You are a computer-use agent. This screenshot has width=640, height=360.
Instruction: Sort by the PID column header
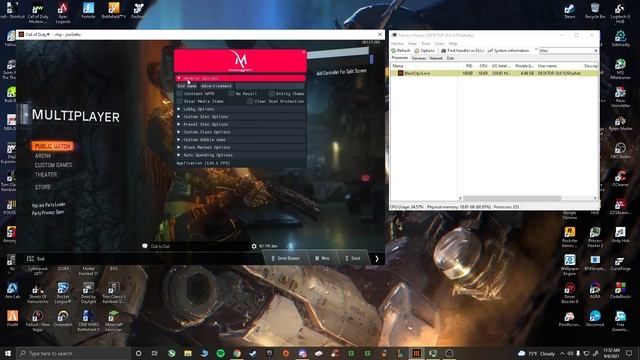click(x=469, y=66)
